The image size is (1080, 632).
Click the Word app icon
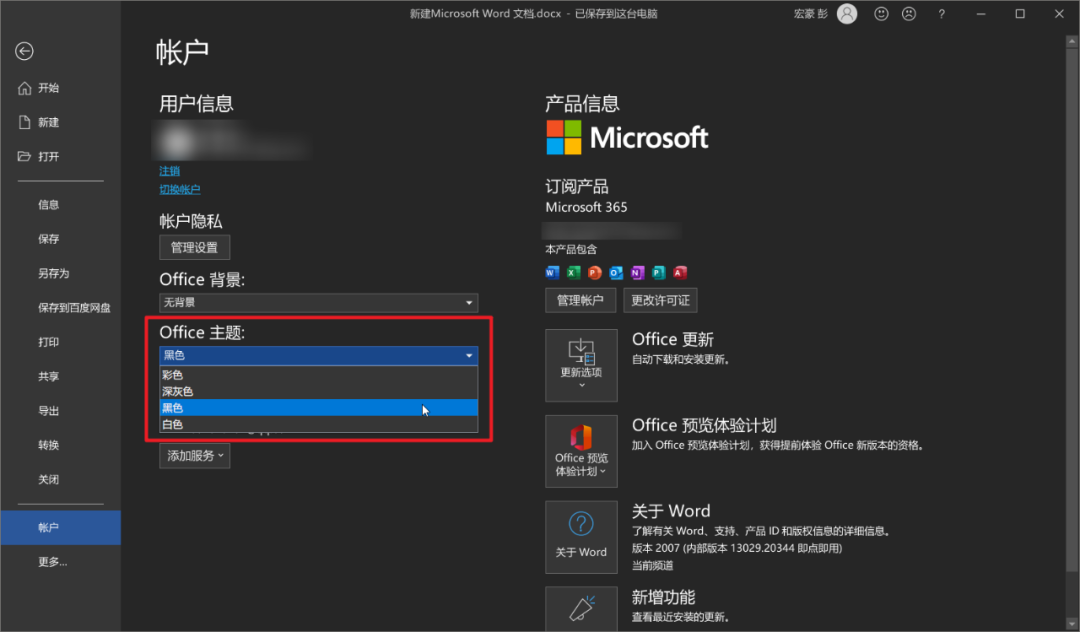[x=552, y=273]
